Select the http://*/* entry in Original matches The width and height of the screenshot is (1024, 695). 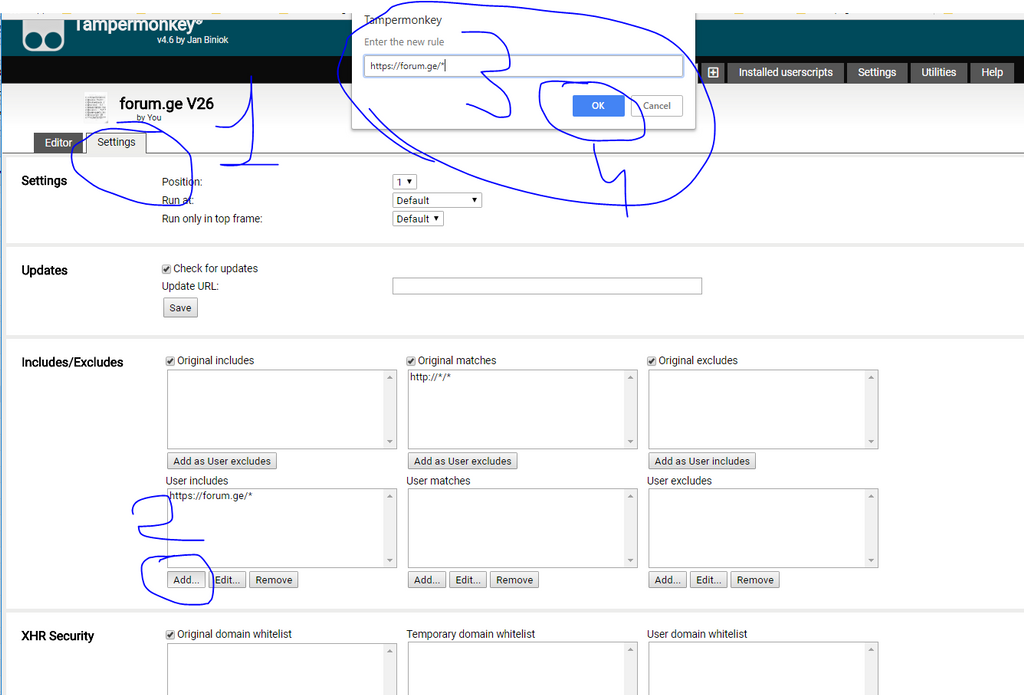pos(430,377)
